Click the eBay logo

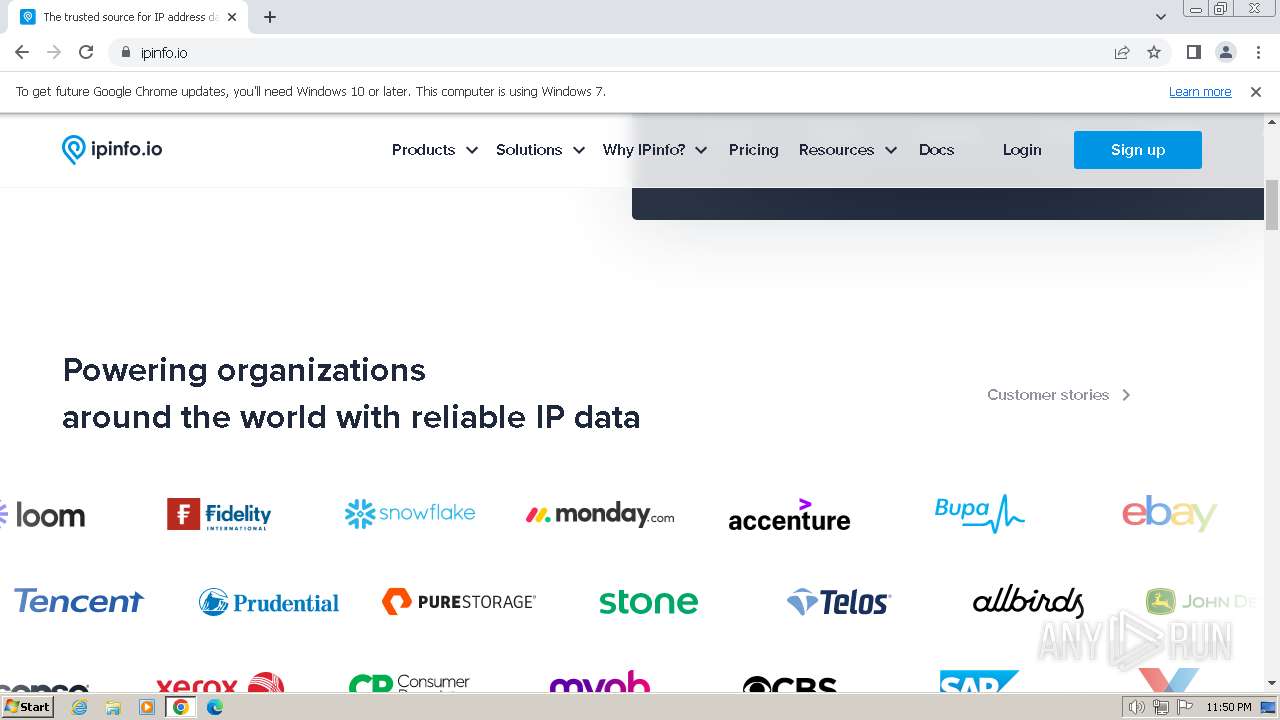coord(1169,514)
